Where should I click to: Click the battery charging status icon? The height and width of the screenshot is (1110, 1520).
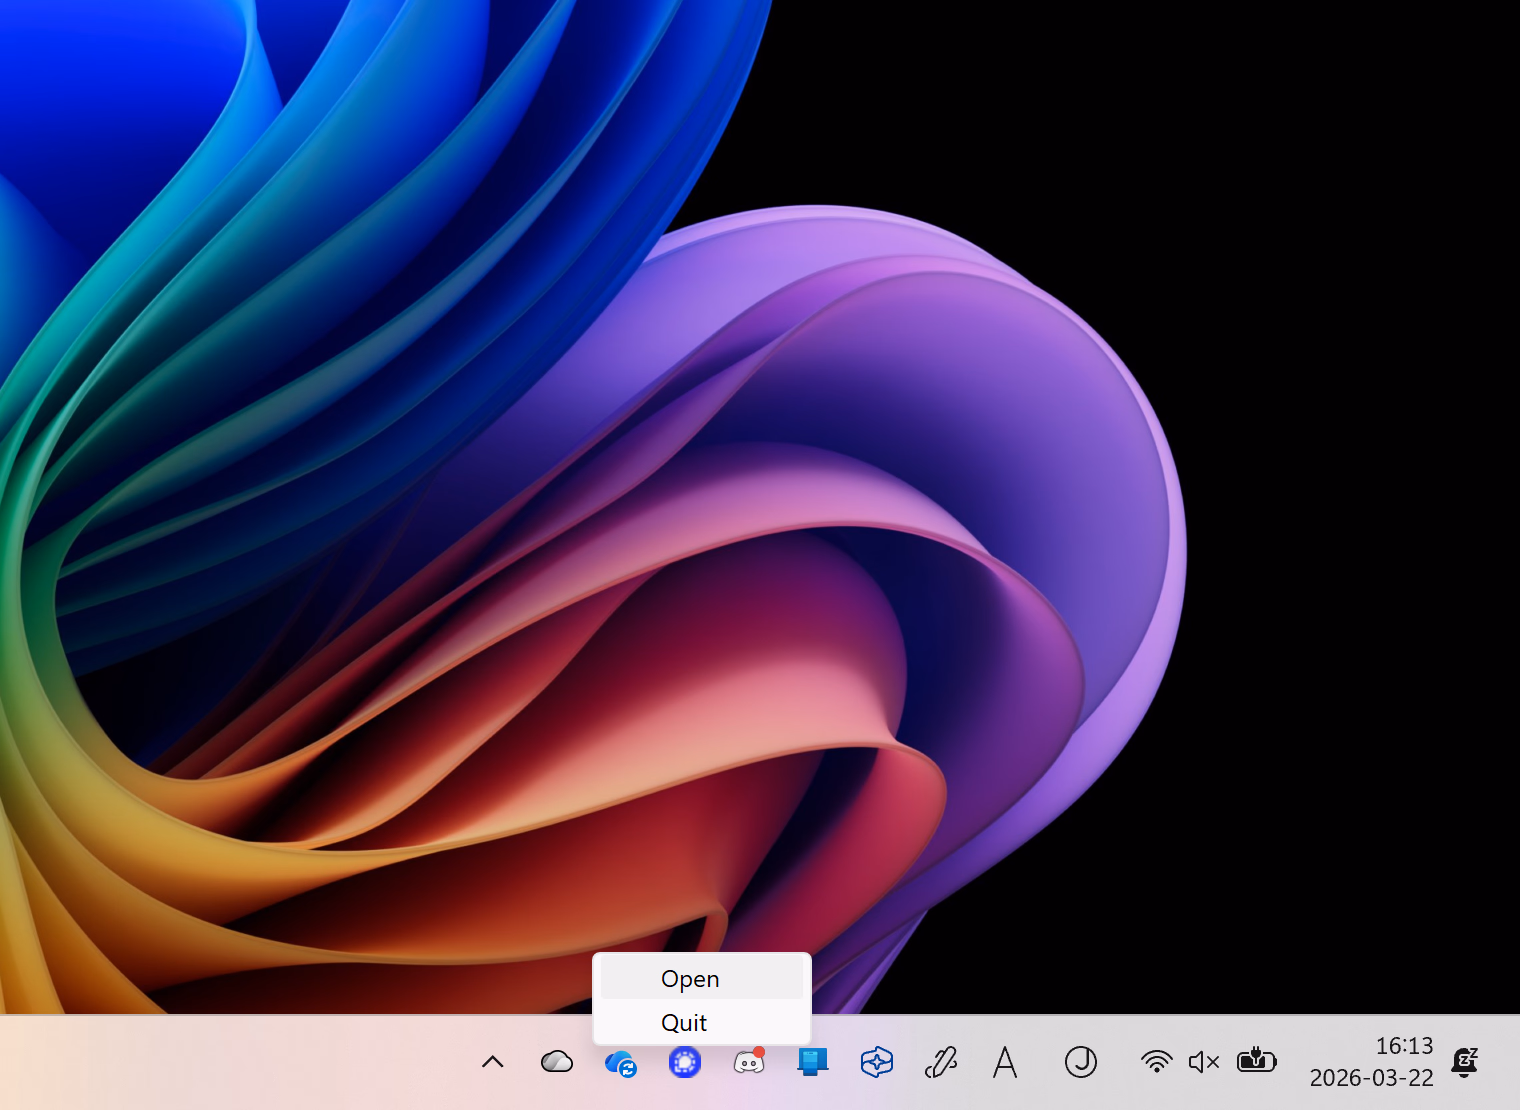1256,1061
